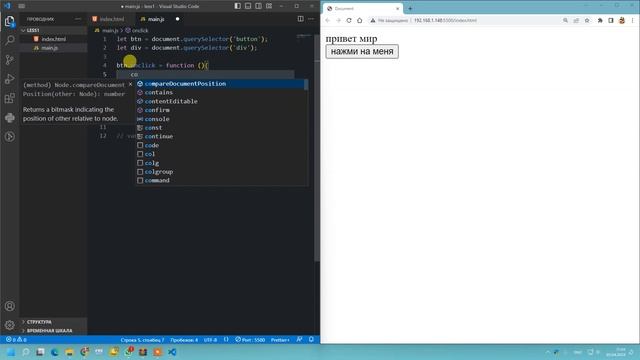Click the browser zoom magnifier icon
This screenshot has height=360, width=640.
tap(565, 20)
